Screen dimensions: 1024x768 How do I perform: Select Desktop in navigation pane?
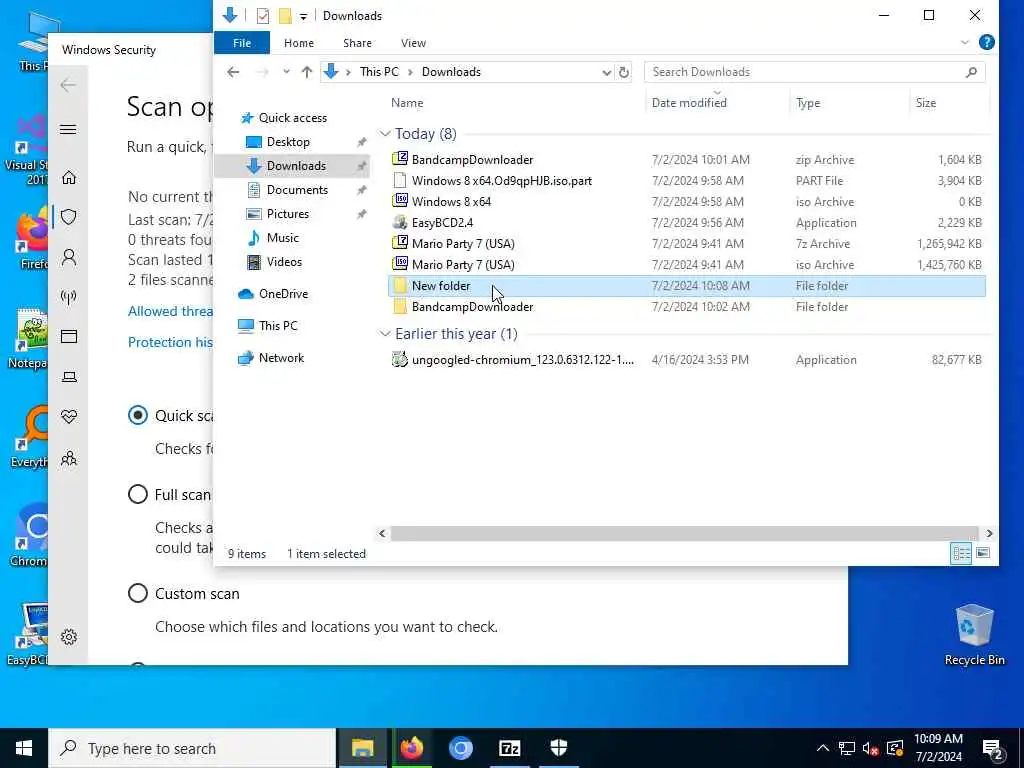pos(288,142)
